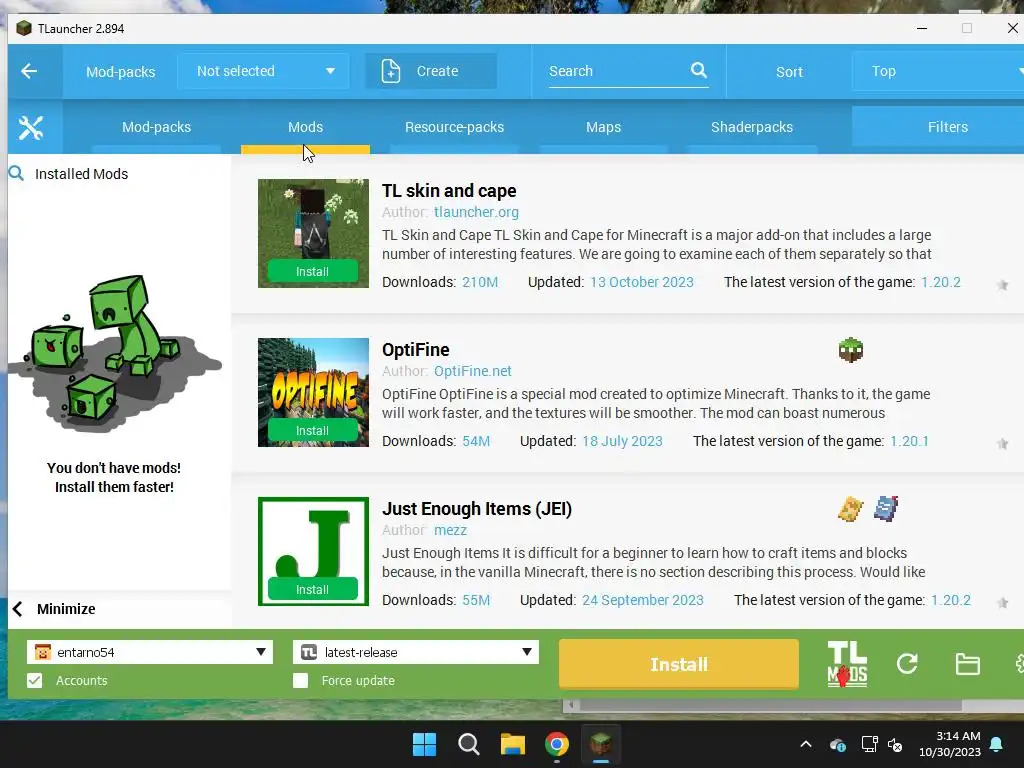The width and height of the screenshot is (1024, 768).
Task: Open File Explorer from taskbar
Action: coord(513,744)
